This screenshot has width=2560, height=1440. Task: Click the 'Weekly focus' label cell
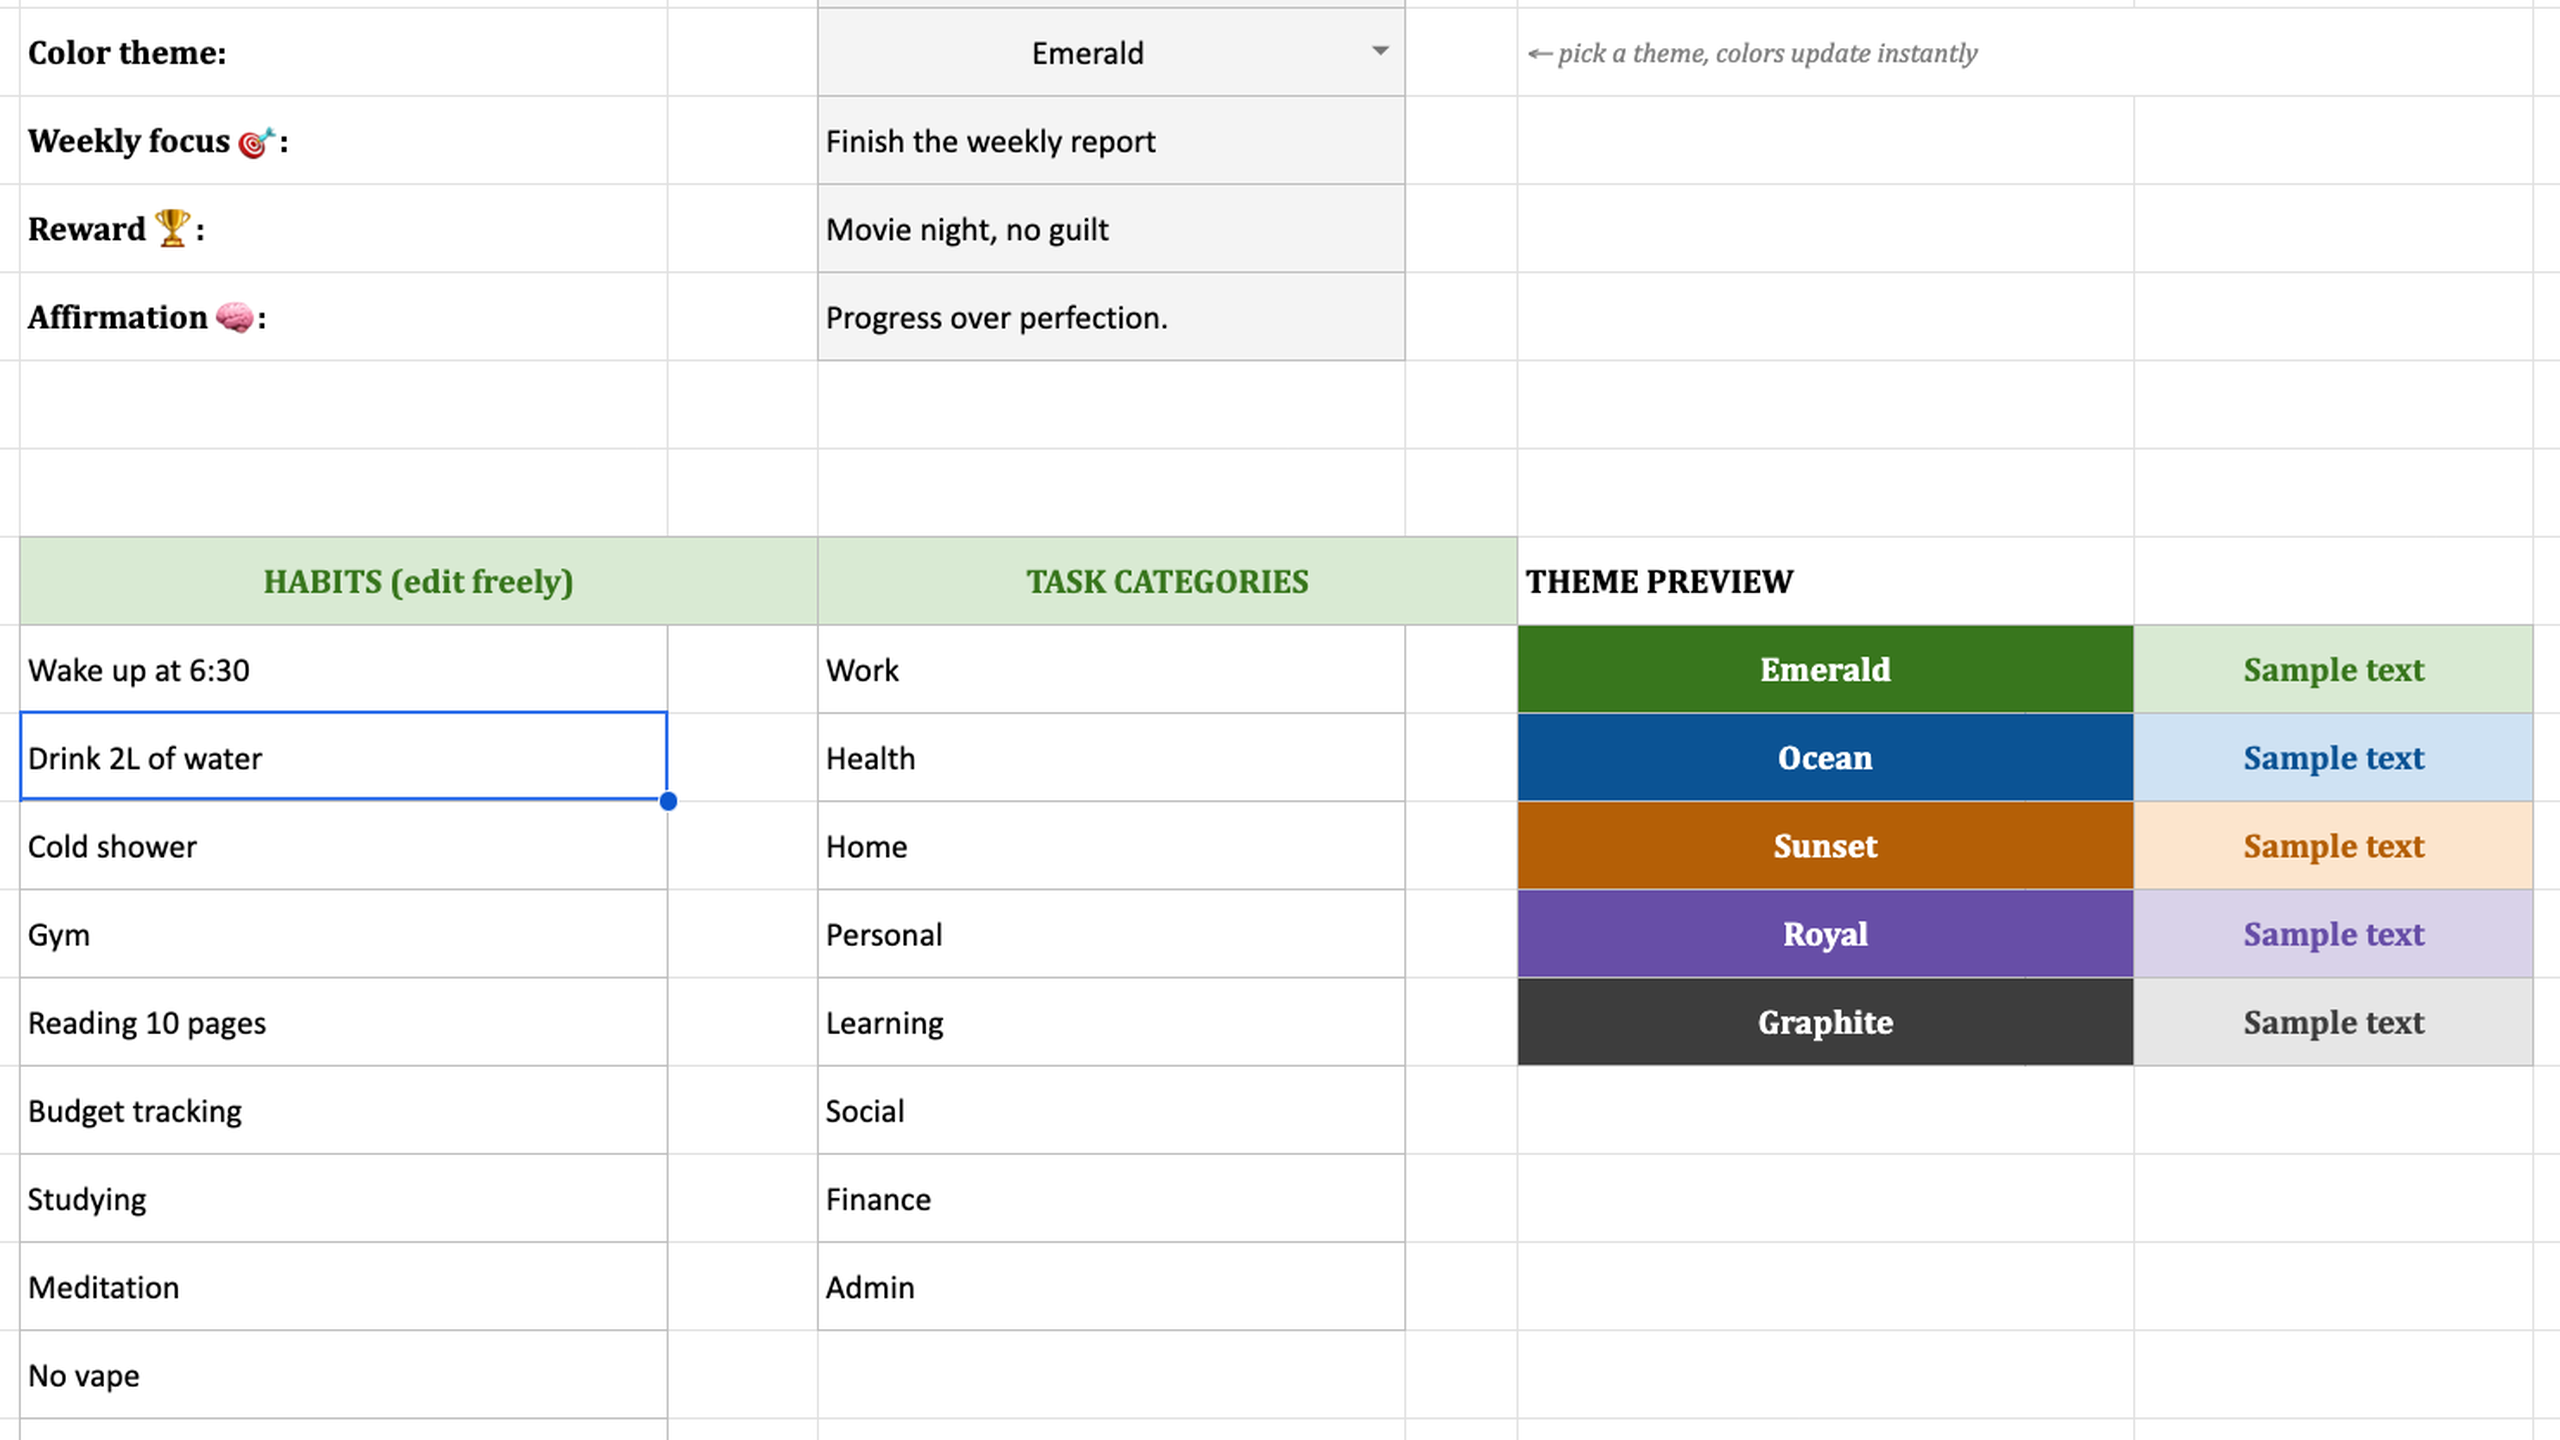(343, 141)
